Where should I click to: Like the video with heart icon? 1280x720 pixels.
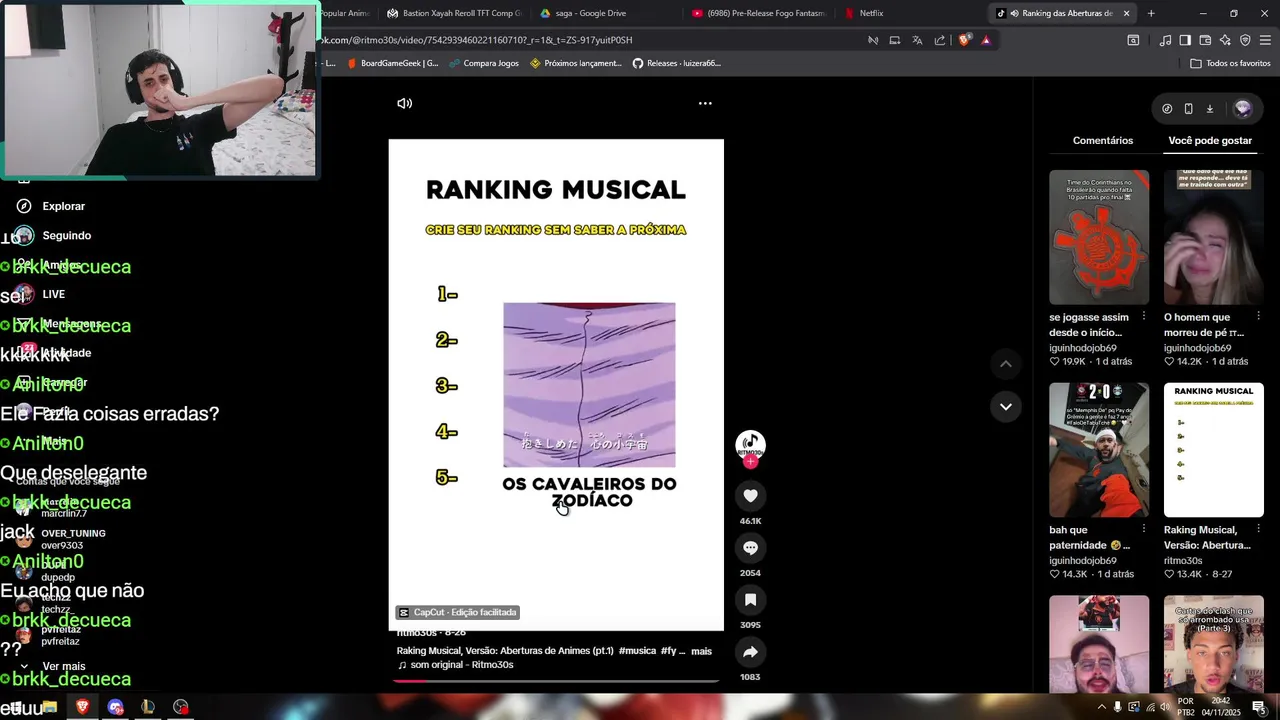(750, 495)
